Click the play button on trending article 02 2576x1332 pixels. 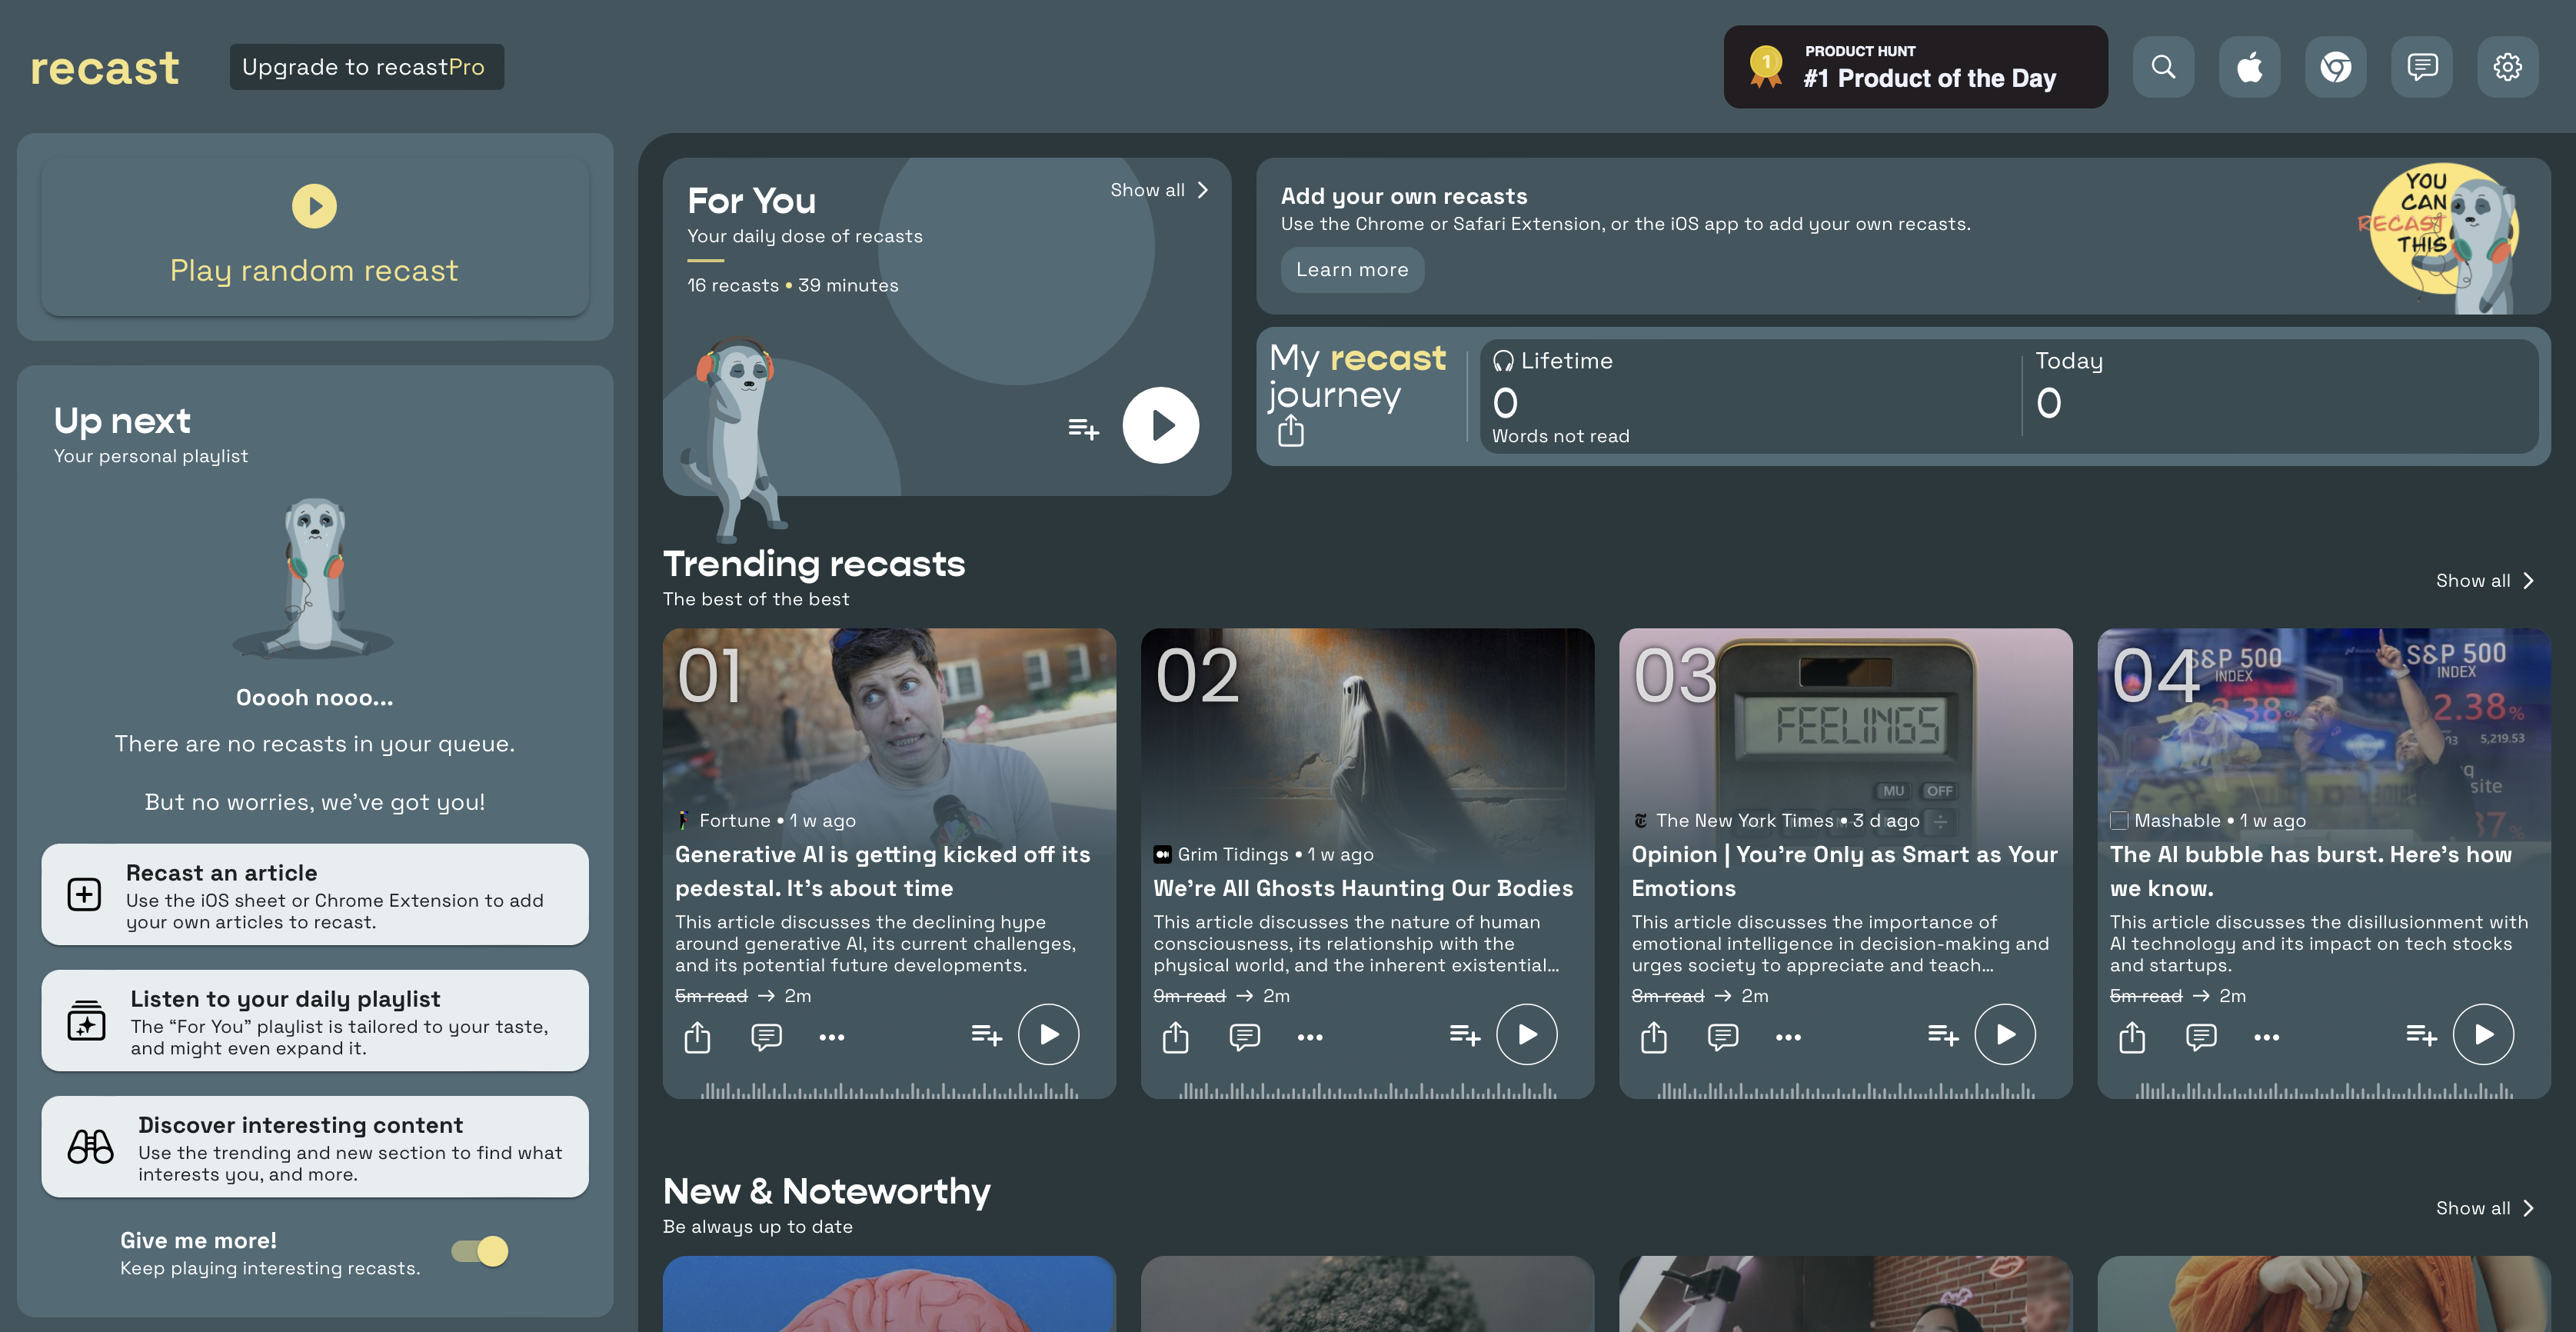pos(1526,1034)
